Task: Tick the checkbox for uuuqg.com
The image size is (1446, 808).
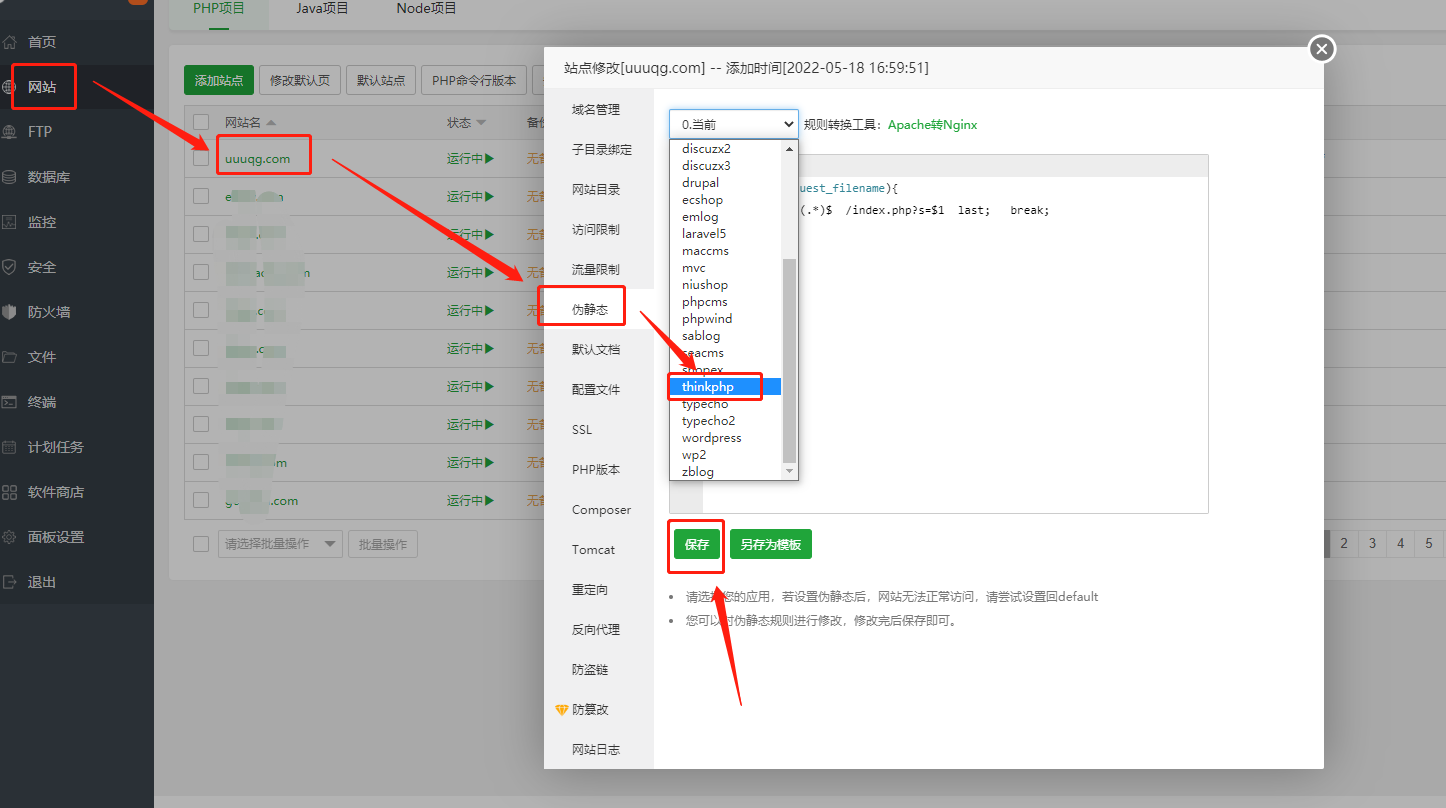Action: [x=201, y=158]
